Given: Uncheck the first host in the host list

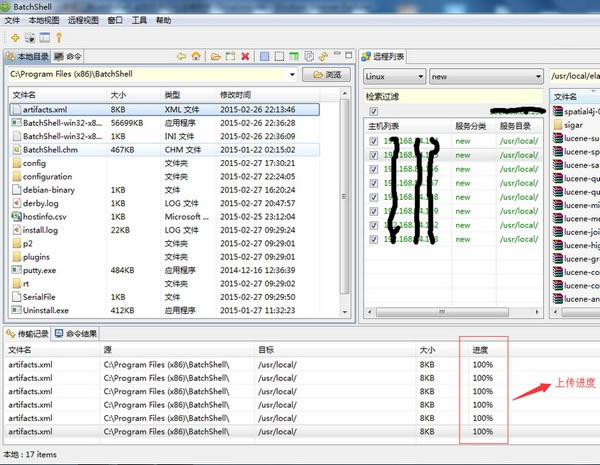Looking at the screenshot, I should (374, 141).
